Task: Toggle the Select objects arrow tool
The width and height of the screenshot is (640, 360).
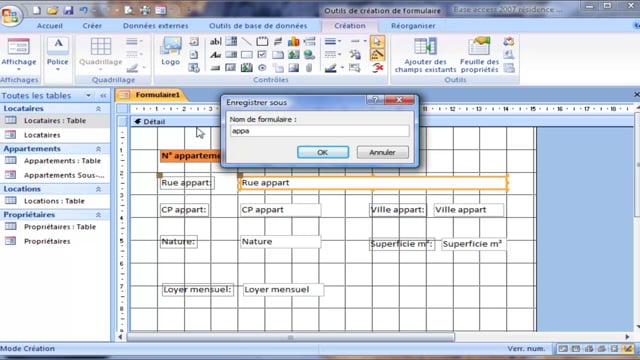Action: [x=377, y=41]
